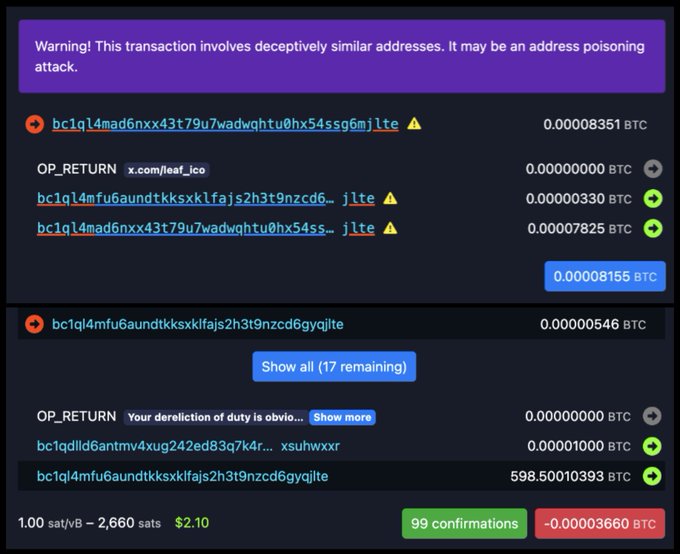Click the 0.00001000 BTC output amount

[579, 446]
